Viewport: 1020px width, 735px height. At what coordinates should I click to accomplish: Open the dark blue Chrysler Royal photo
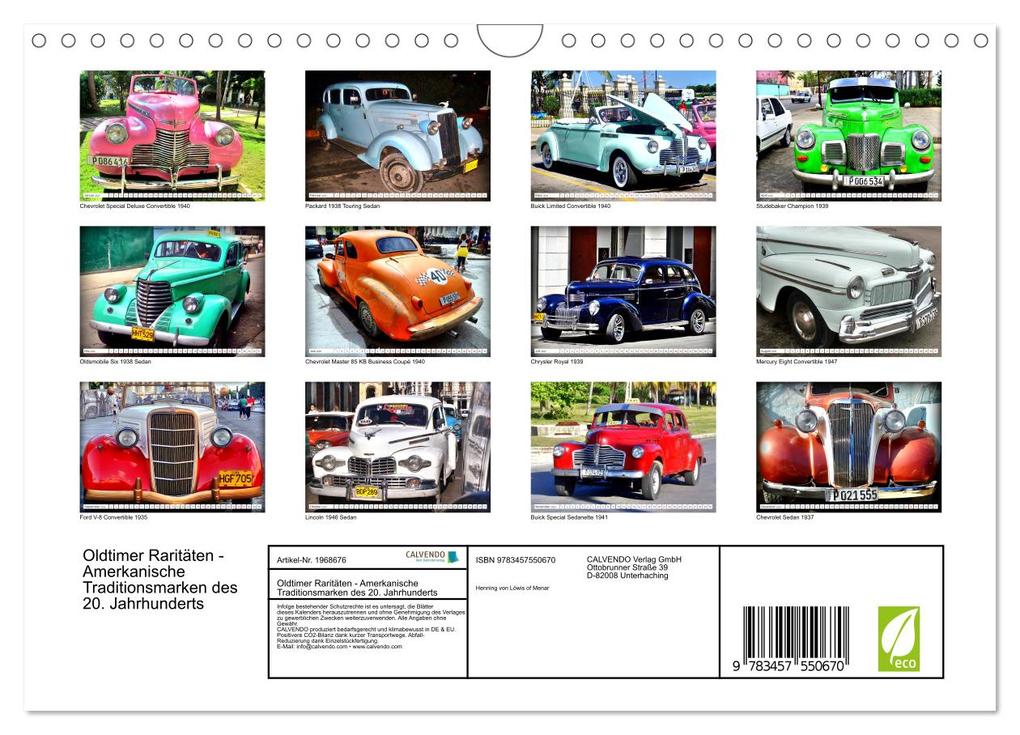pyautogui.click(x=623, y=291)
